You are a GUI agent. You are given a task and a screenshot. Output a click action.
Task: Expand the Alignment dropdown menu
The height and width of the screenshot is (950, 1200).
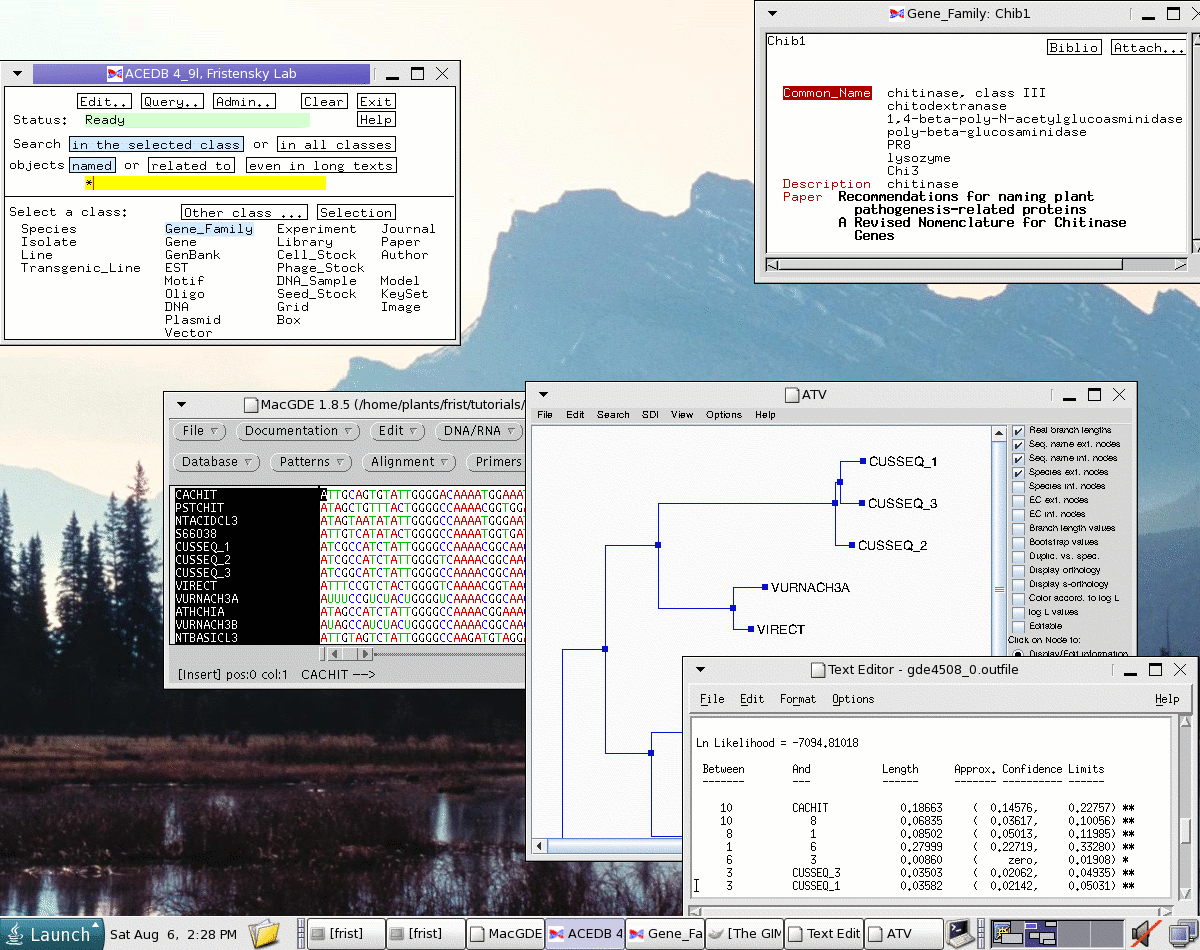coord(409,462)
